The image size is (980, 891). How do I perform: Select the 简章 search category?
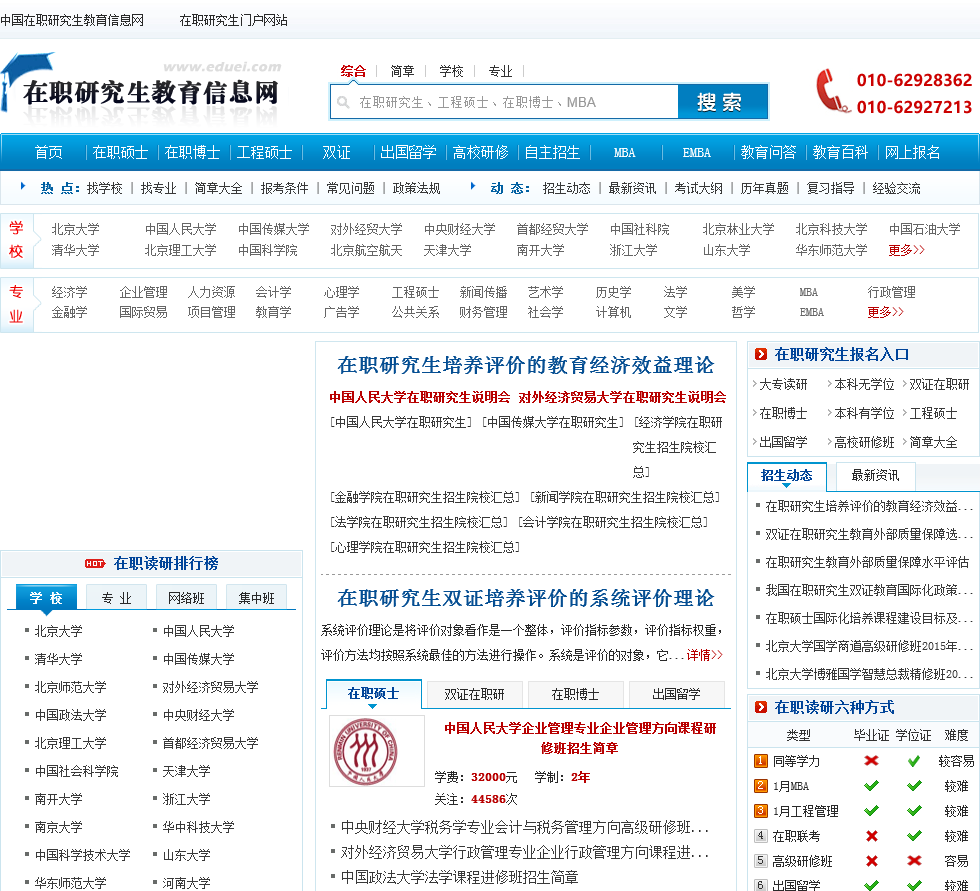pyautogui.click(x=402, y=71)
